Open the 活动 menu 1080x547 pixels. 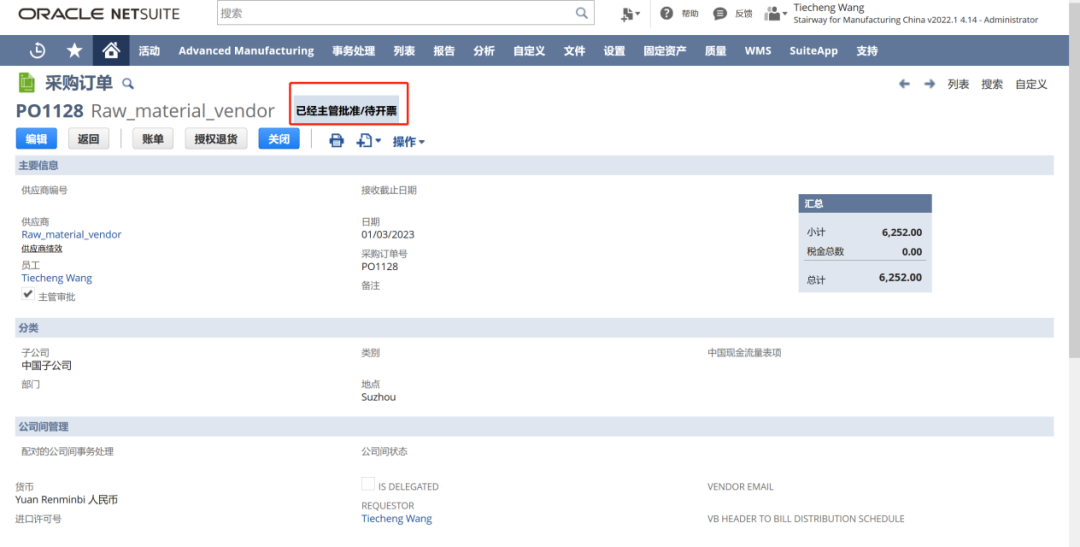[x=149, y=50]
